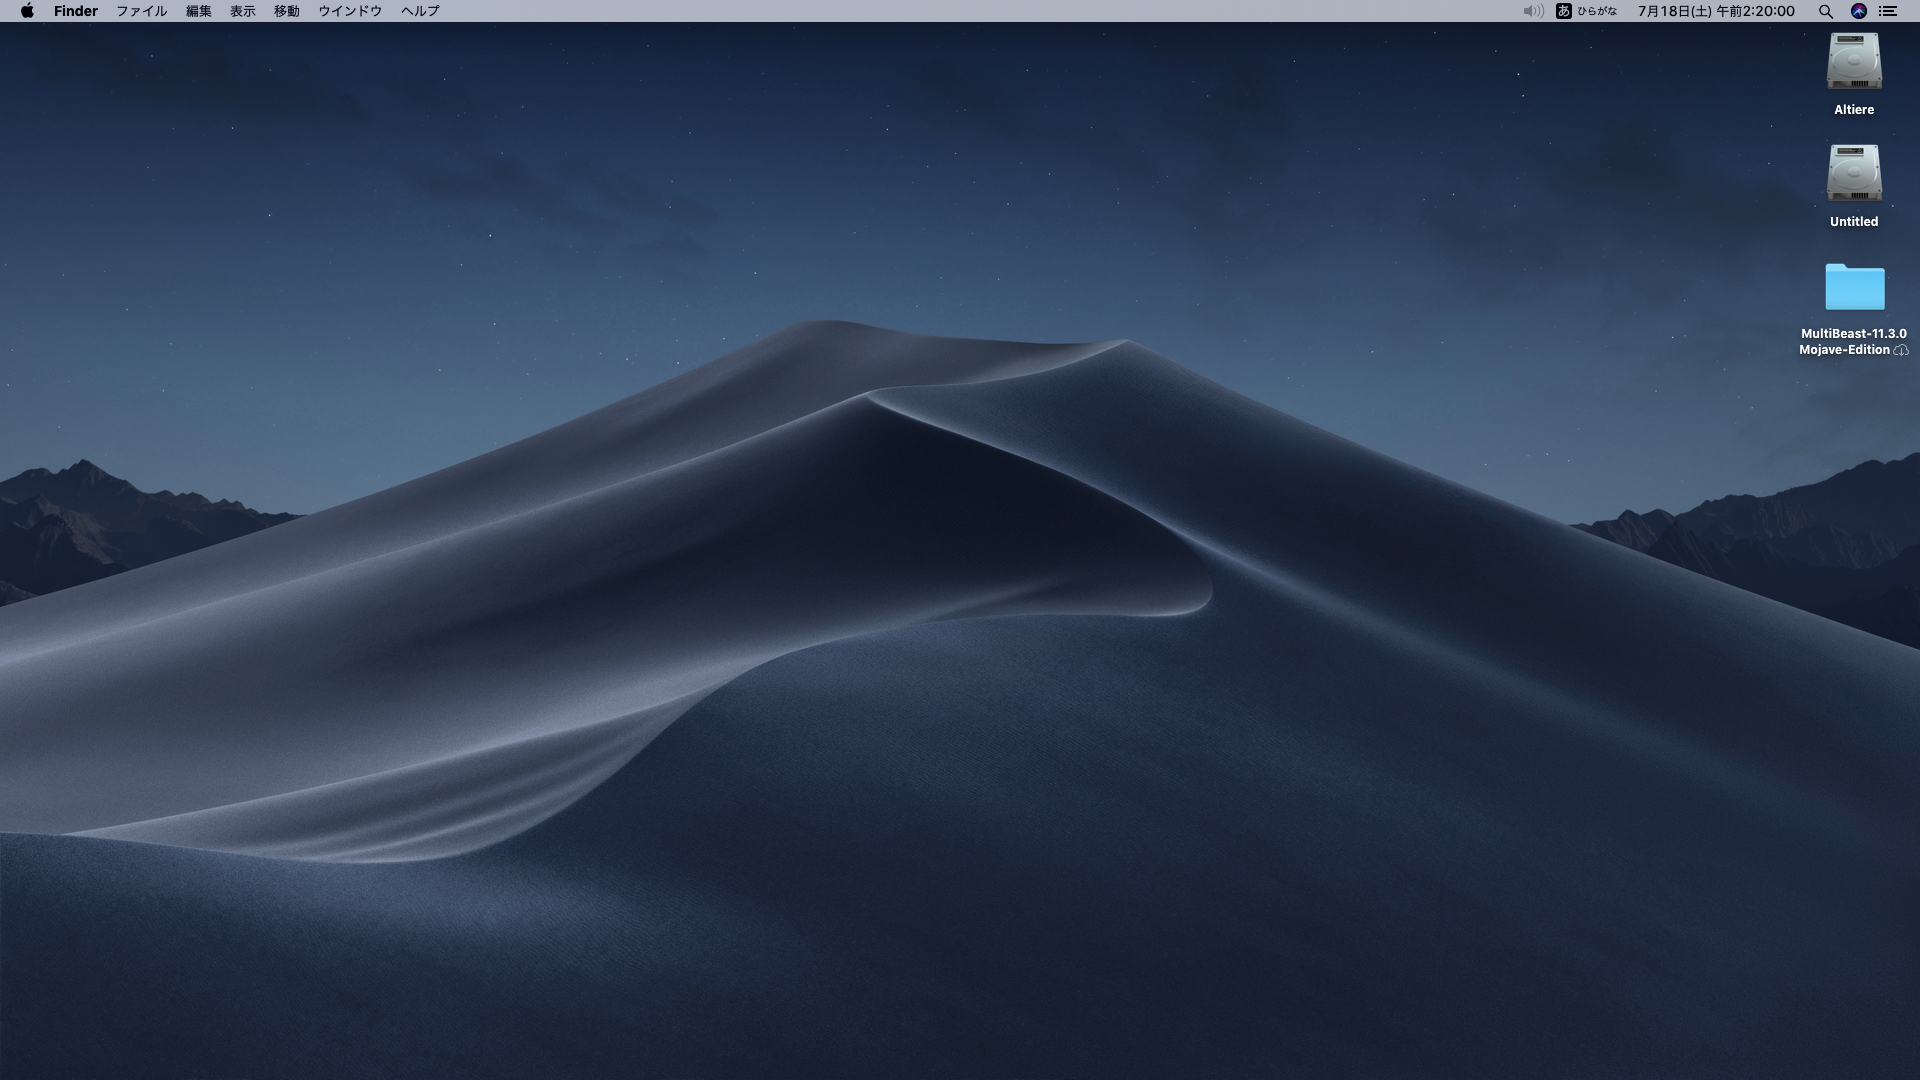
Task: Open Notification Center
Action: point(1890,11)
